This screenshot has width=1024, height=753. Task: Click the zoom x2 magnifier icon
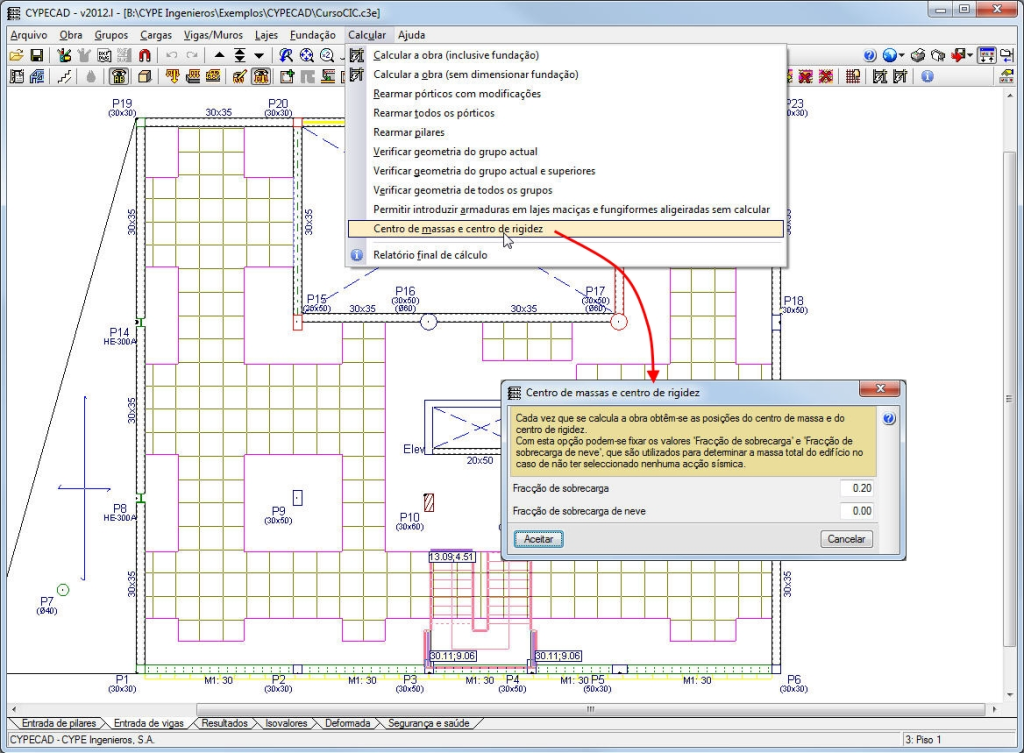[327, 56]
